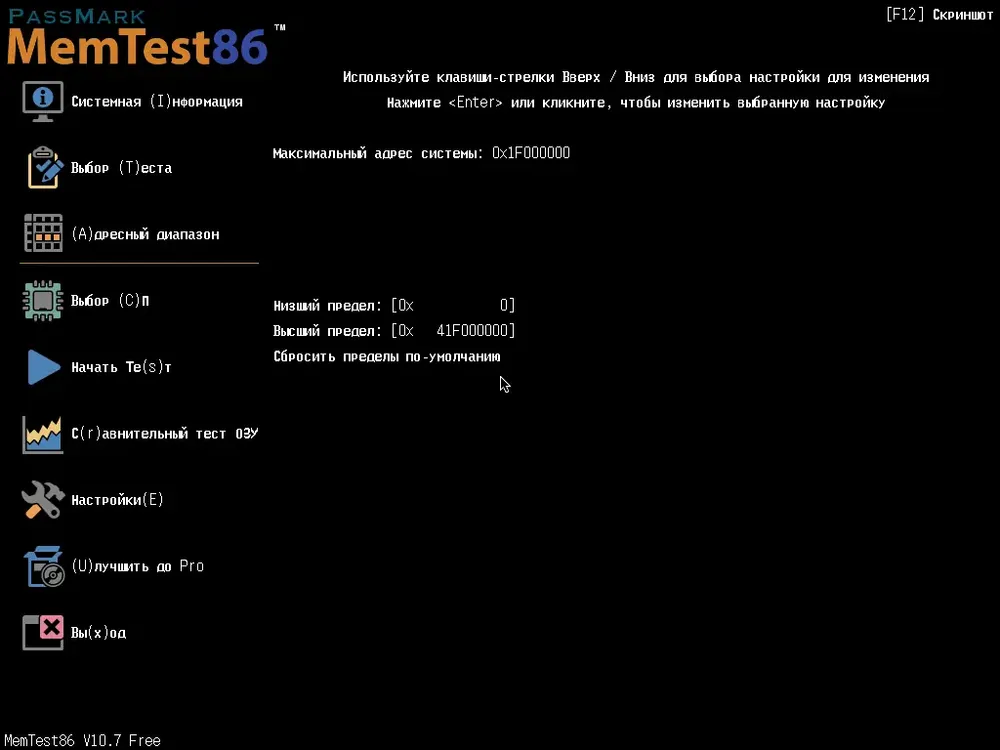Click "Сбросить пределы по-умолчанию"
Image resolution: width=1000 pixels, height=750 pixels.
click(x=387, y=357)
